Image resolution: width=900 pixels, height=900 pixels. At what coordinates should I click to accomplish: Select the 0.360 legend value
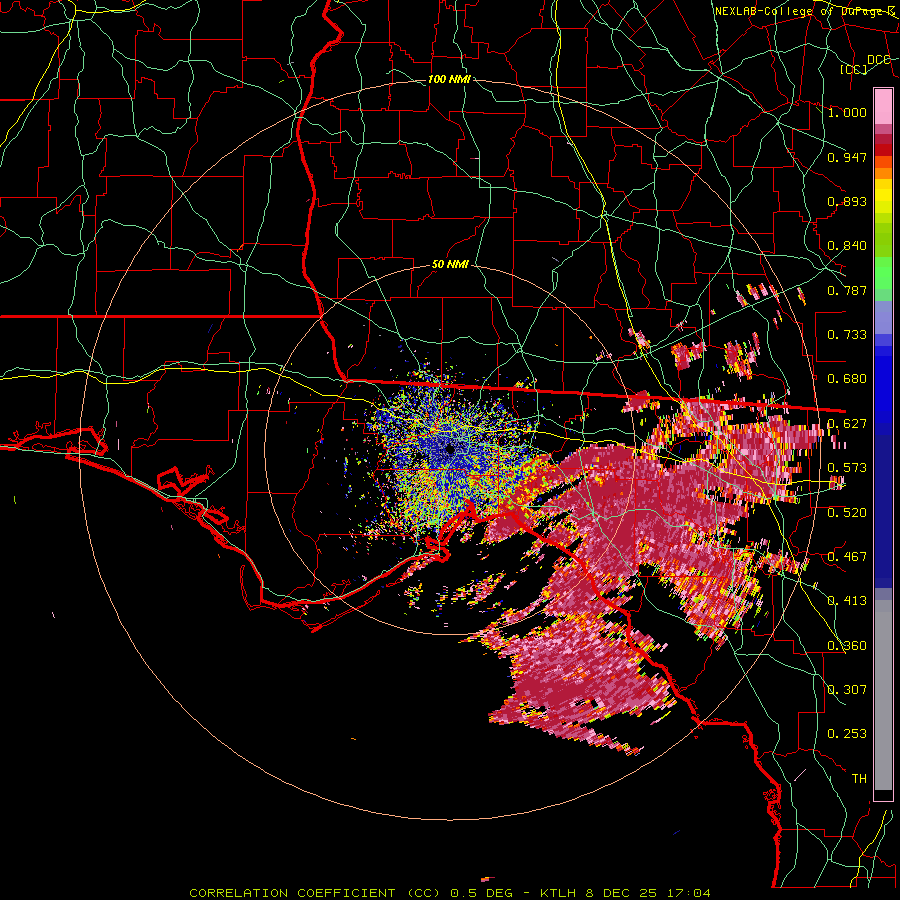pyautogui.click(x=847, y=646)
